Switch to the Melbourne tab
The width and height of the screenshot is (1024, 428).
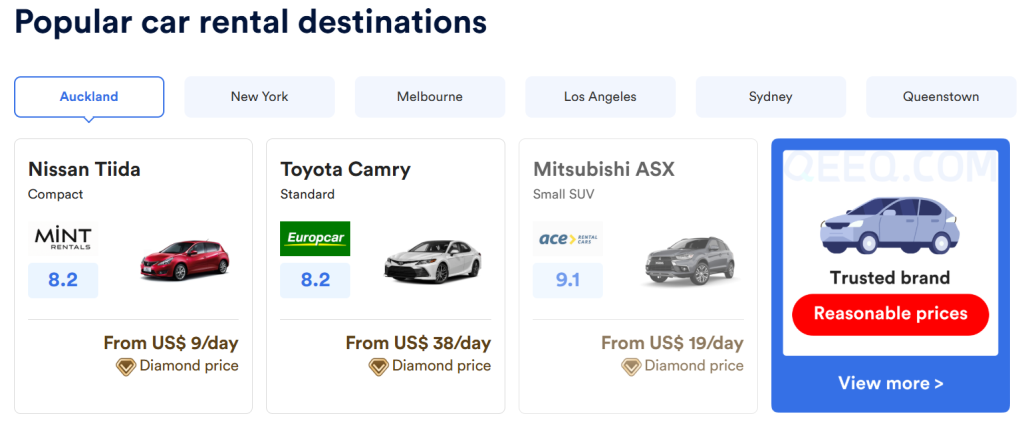click(430, 97)
